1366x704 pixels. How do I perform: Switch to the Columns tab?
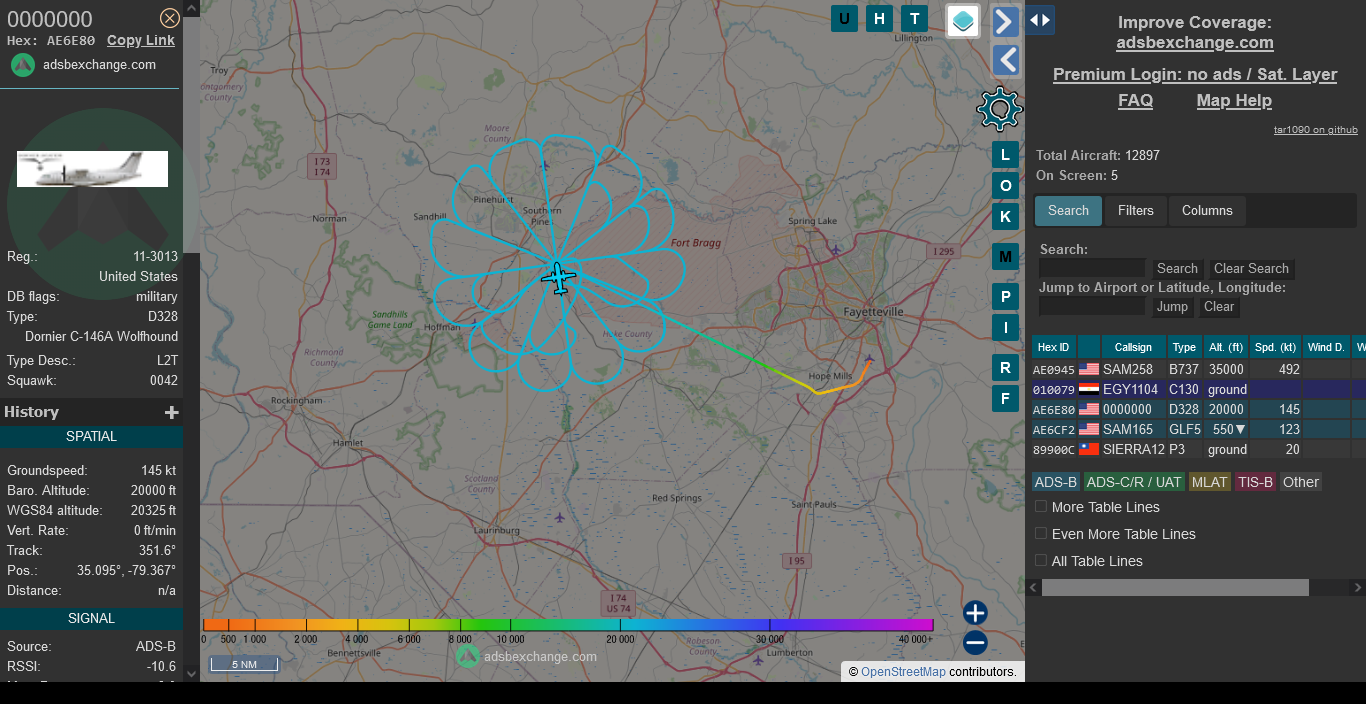(1207, 211)
